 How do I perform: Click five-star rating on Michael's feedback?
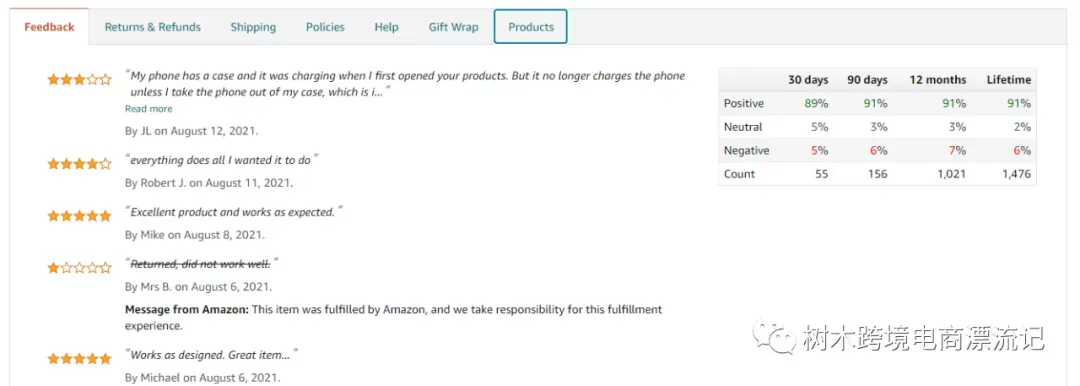coord(79,358)
